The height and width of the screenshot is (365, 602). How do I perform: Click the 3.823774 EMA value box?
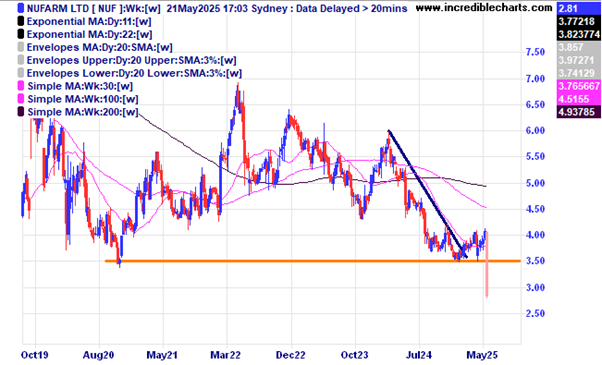tap(579, 34)
